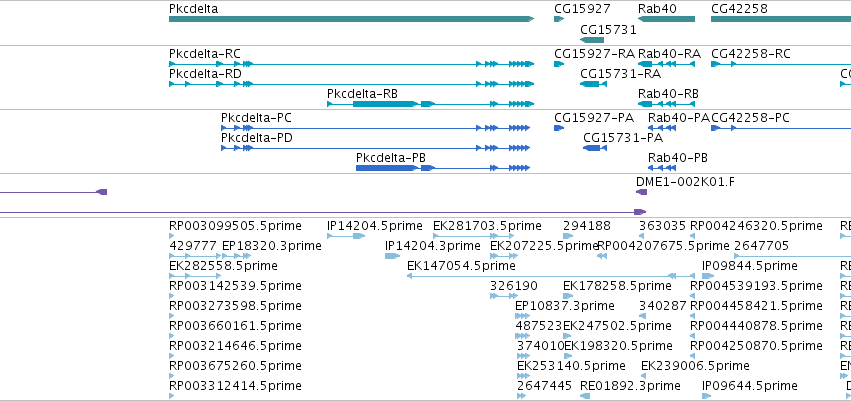The height and width of the screenshot is (401, 851).
Task: Open the Pkcdelta-PD protein feature
Action: point(376,148)
